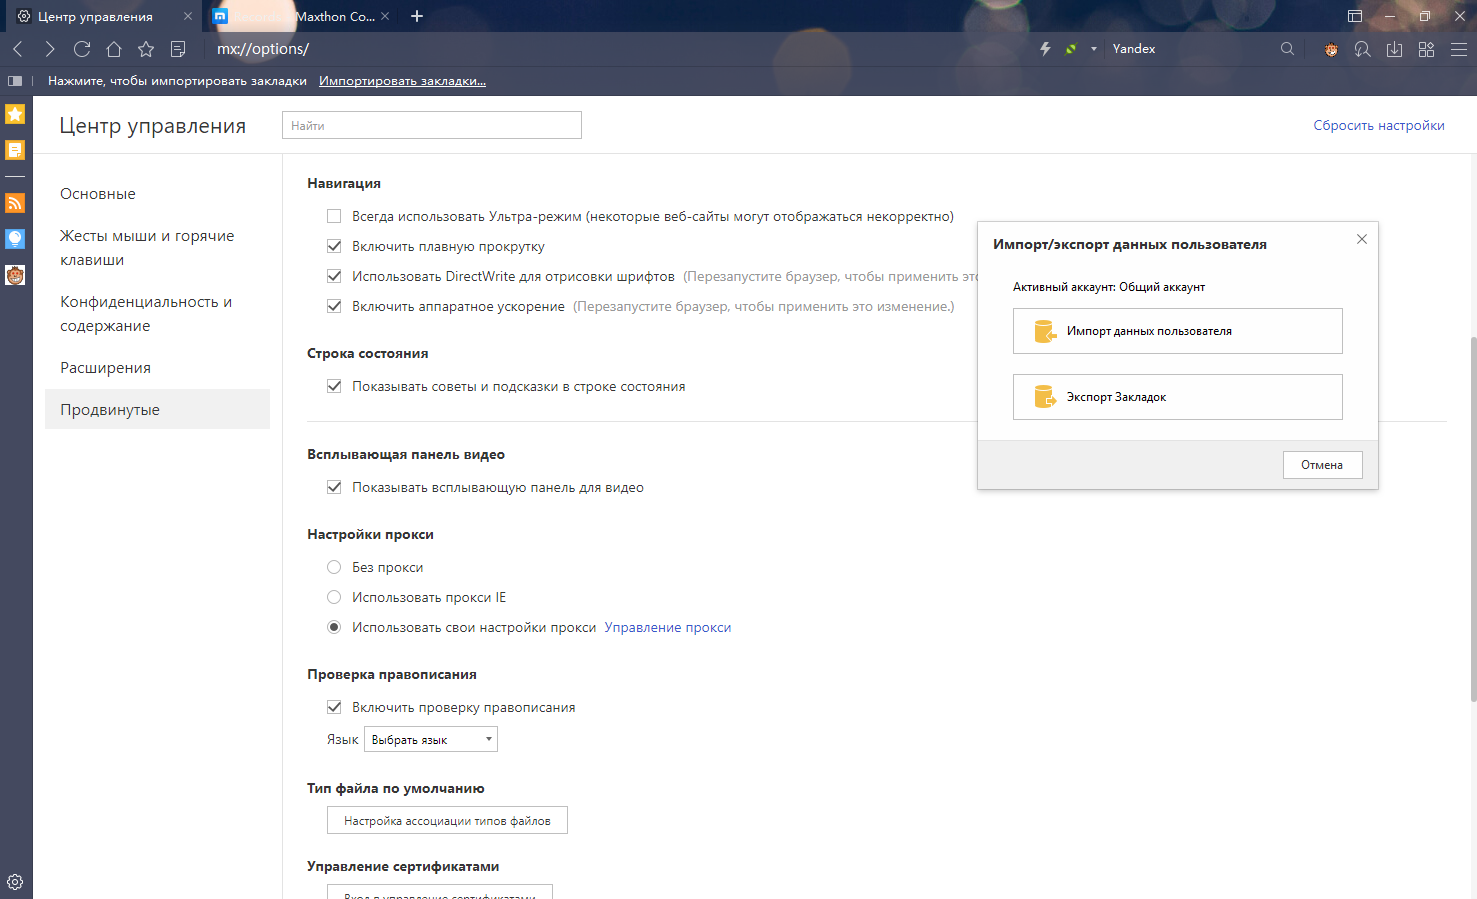Open the main menu hamburger icon

[x=1459, y=49]
